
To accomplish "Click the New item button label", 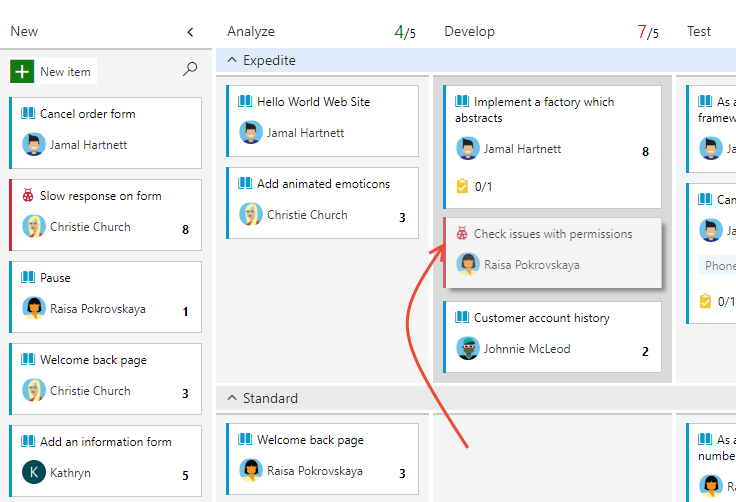I will 65,72.
